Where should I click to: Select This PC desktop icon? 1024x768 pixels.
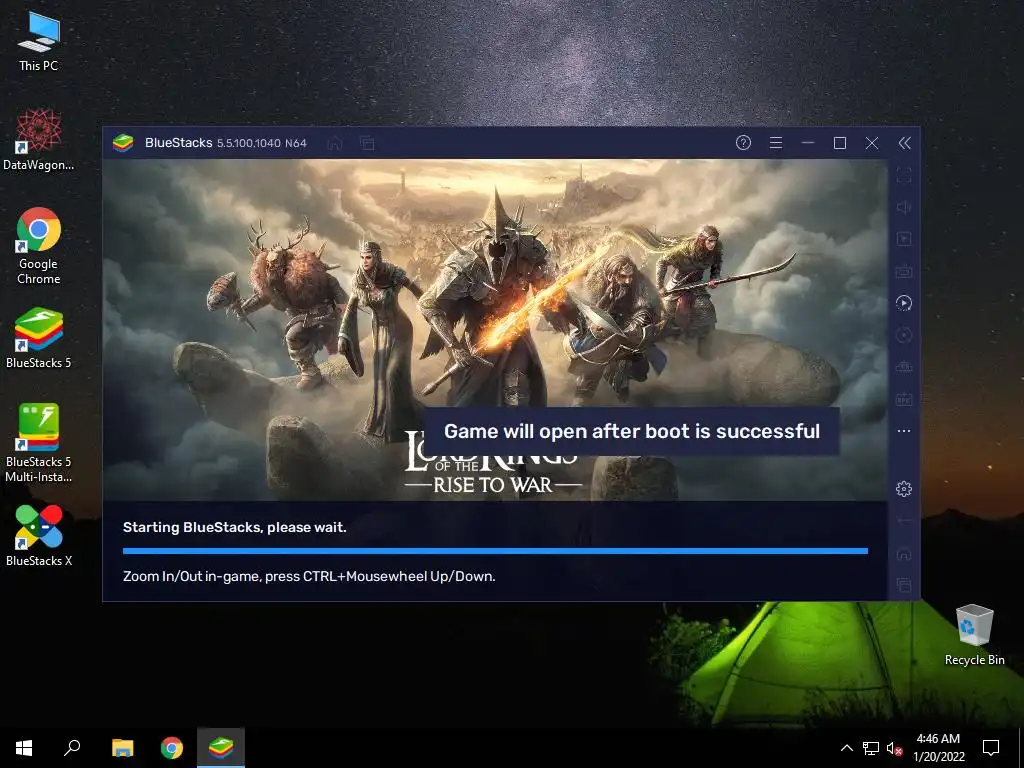click(39, 42)
